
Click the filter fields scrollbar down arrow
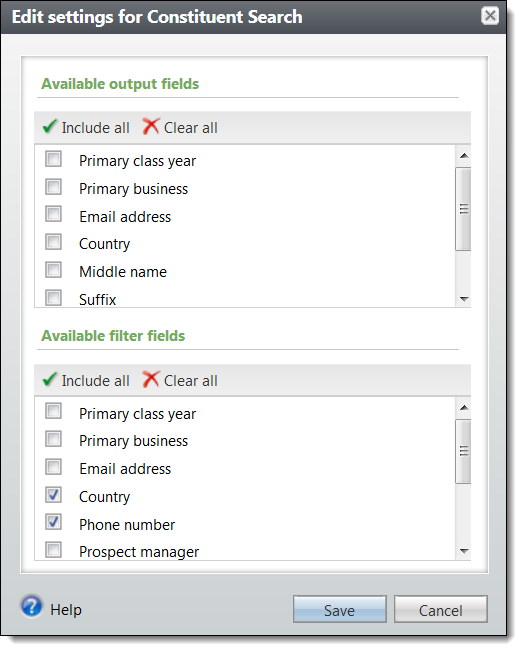tap(464, 551)
